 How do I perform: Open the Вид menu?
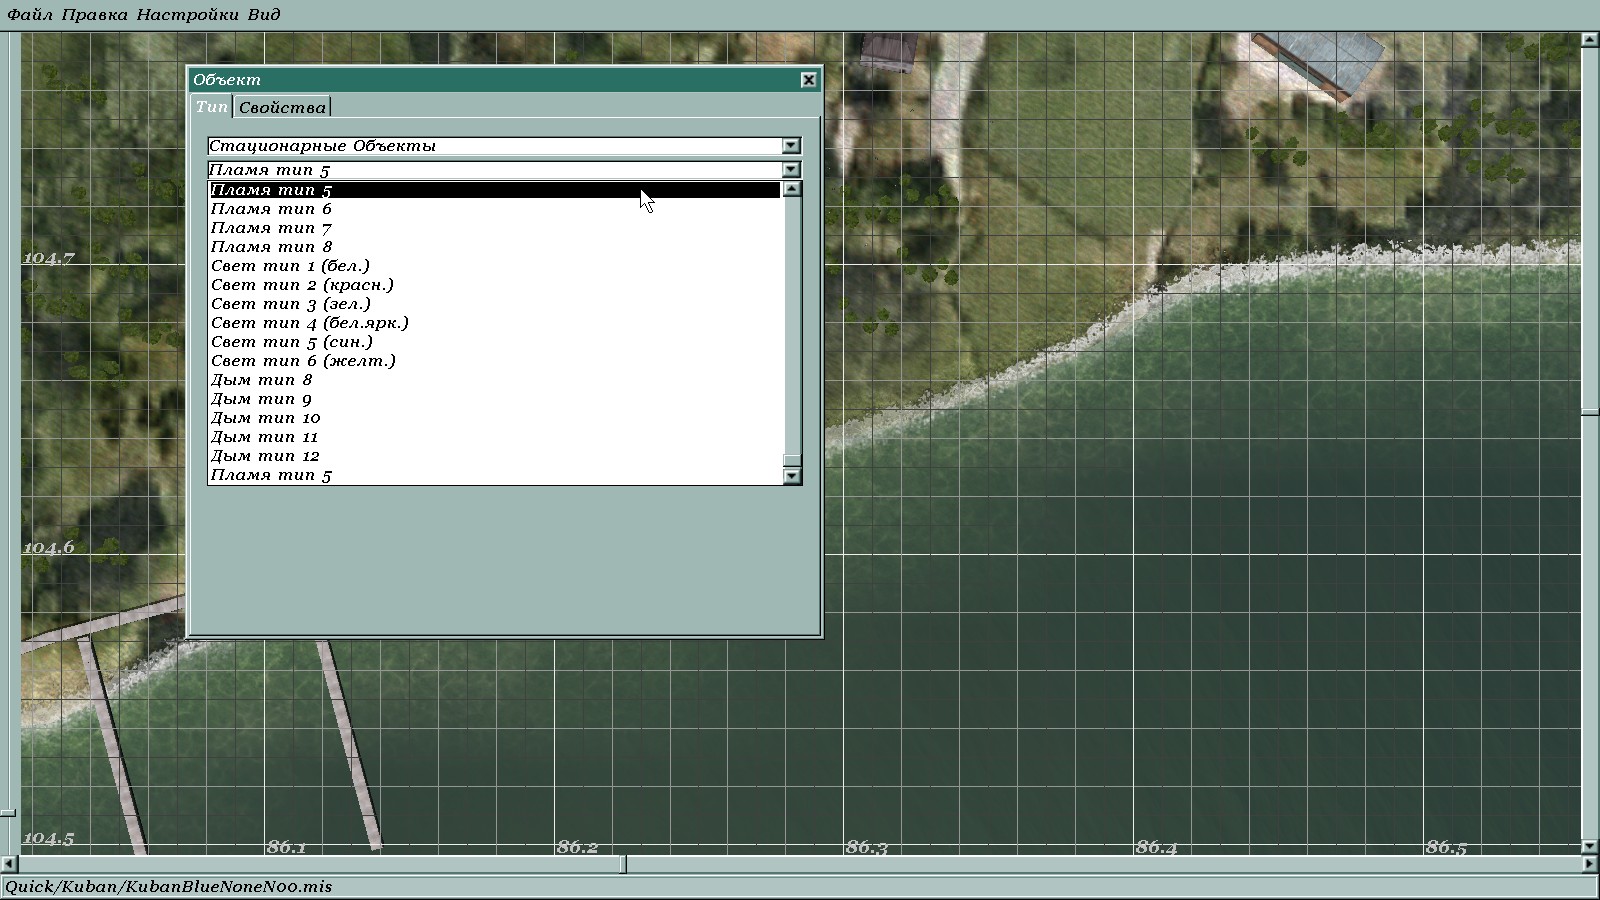264,15
